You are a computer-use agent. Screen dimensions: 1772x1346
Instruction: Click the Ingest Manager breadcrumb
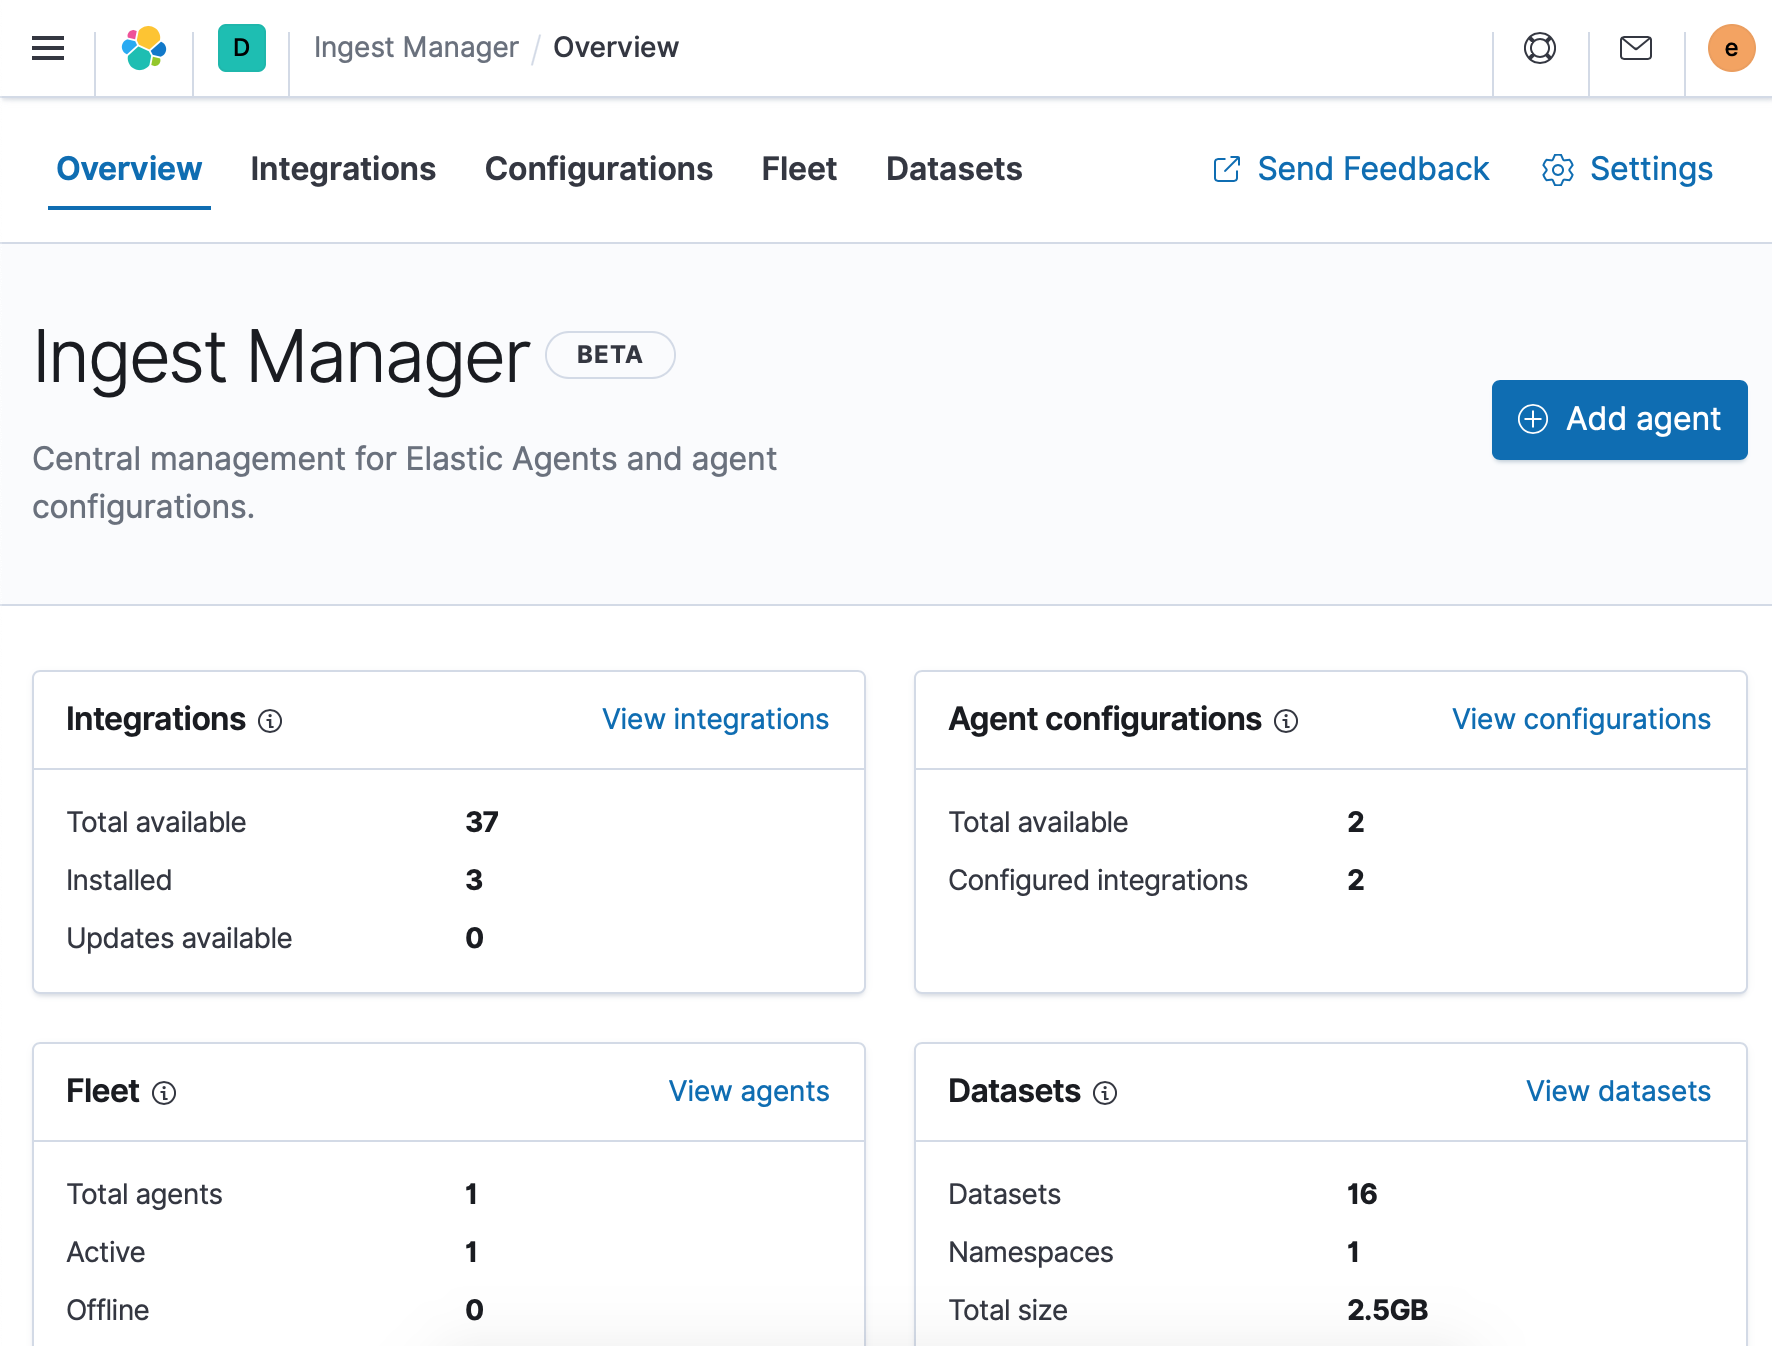pos(417,47)
